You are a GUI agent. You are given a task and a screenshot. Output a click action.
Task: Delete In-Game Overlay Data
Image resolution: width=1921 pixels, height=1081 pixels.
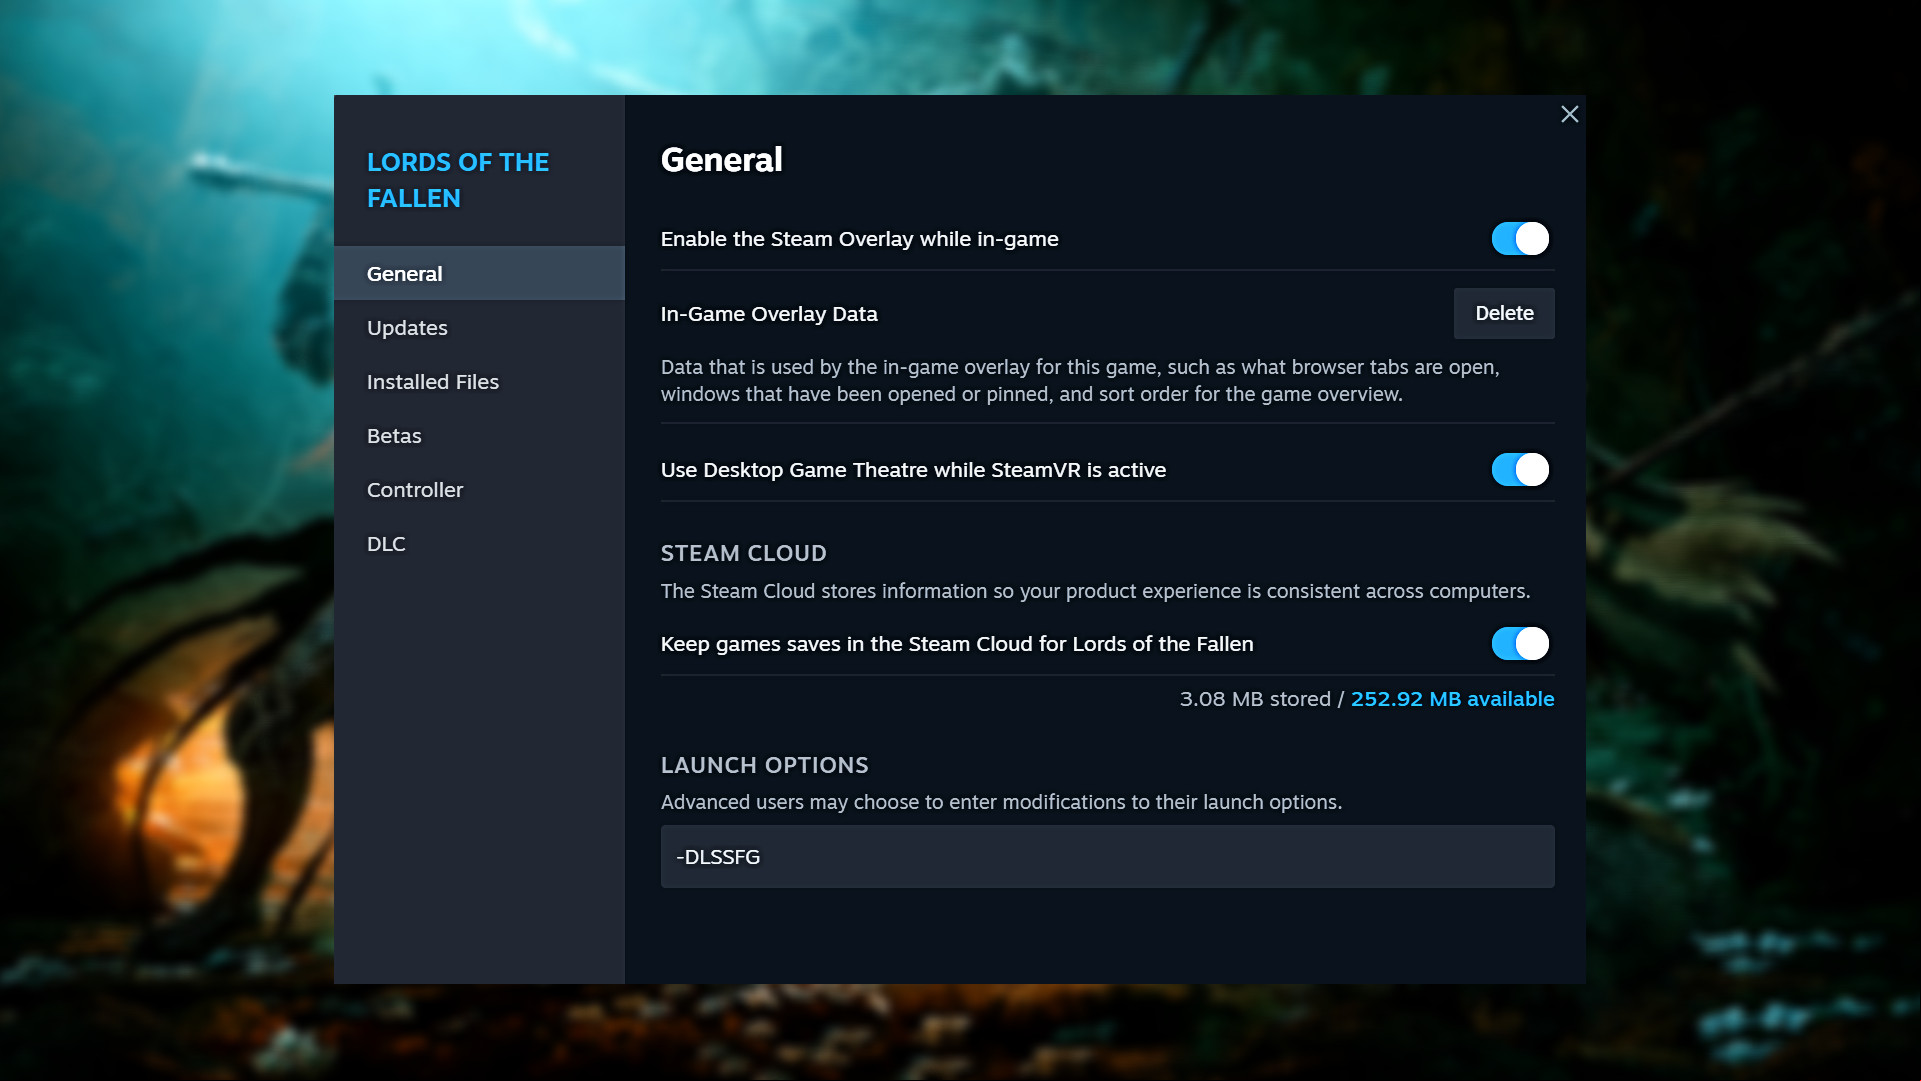click(1504, 314)
